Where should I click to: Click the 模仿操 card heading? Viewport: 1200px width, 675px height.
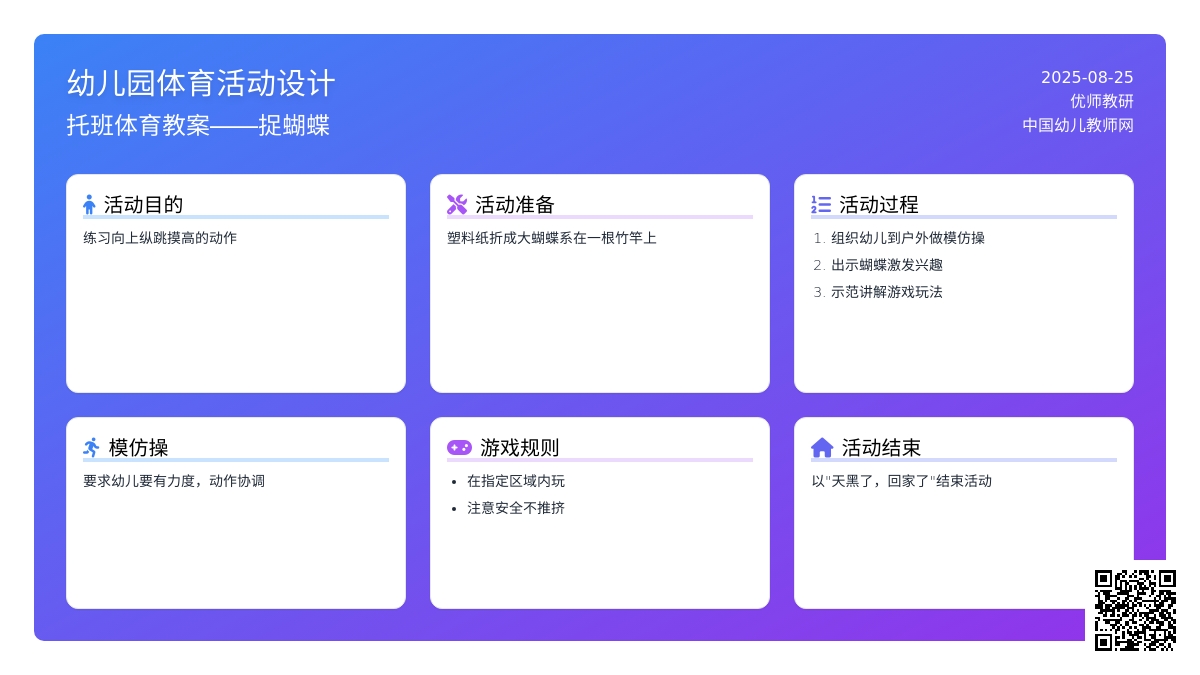pyautogui.click(x=138, y=447)
